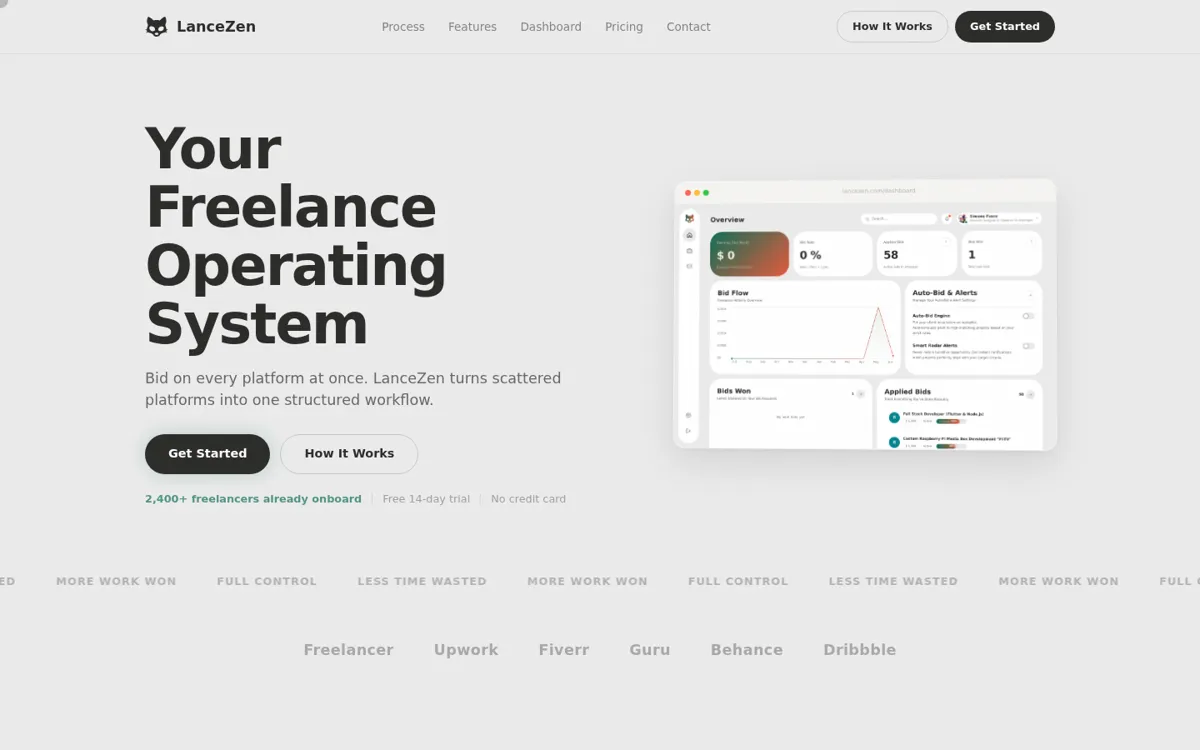
Task: Click the header How It Works button
Action: tap(892, 27)
